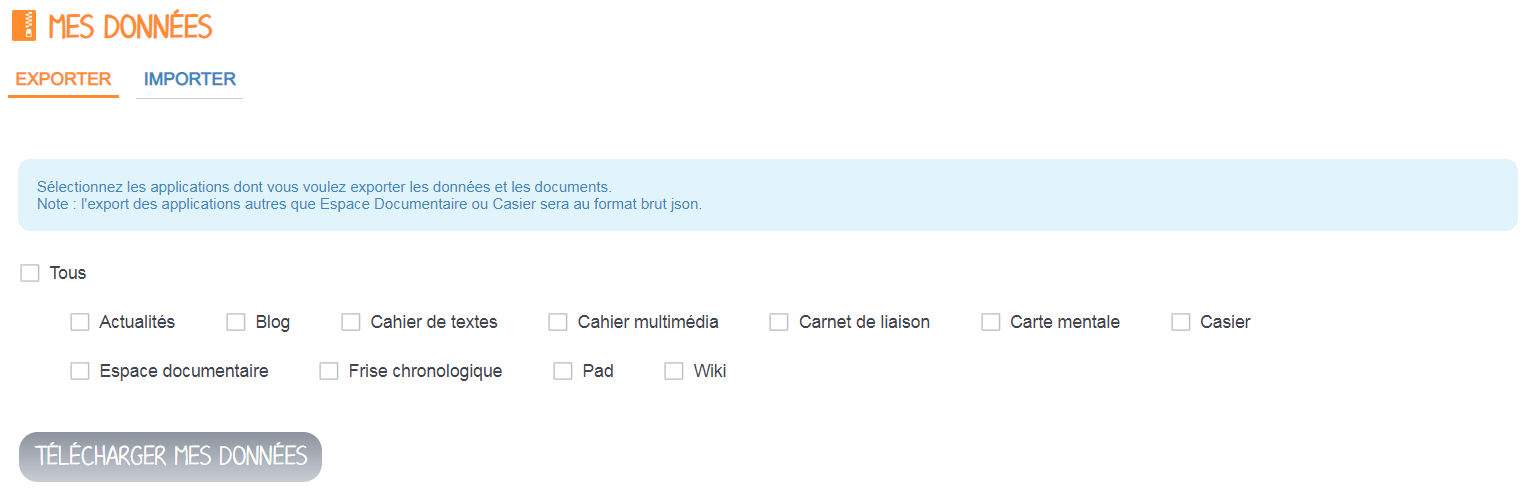Click the Mes Données page title
The height and width of the screenshot is (499, 1537).
coord(130,27)
